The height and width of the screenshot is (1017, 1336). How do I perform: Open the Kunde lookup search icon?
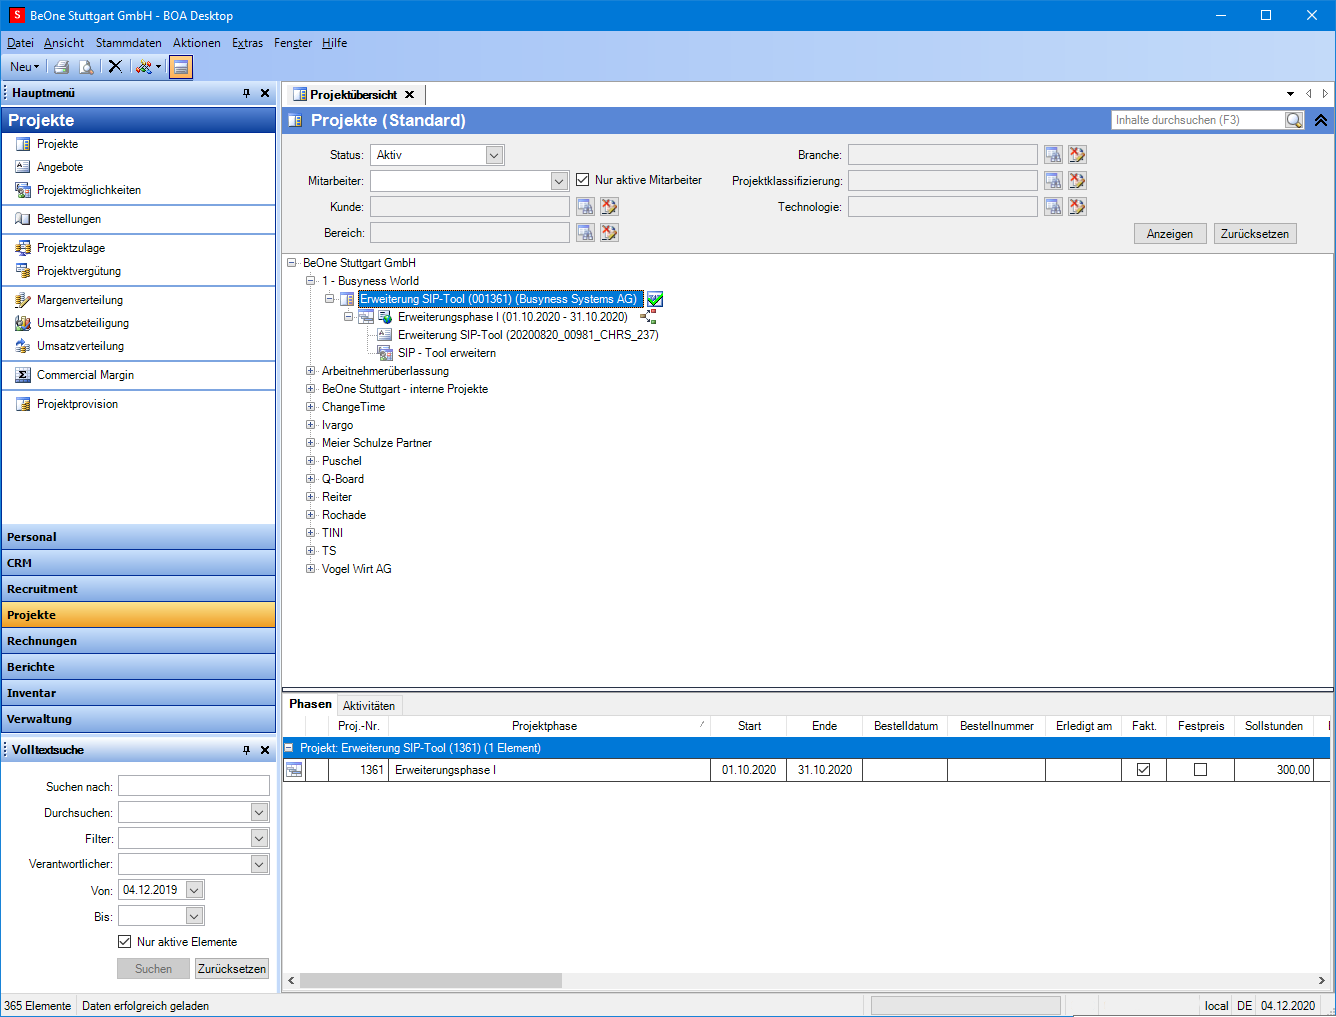click(x=585, y=207)
